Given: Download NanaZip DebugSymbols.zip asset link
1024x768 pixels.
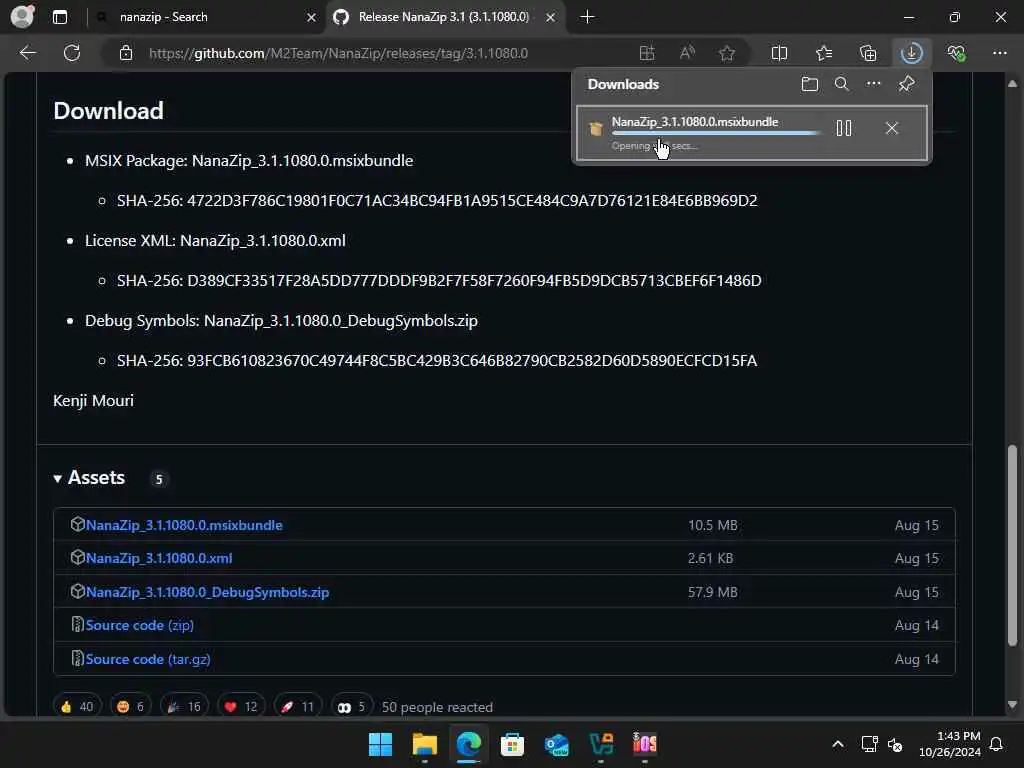Looking at the screenshot, I should coord(207,592).
